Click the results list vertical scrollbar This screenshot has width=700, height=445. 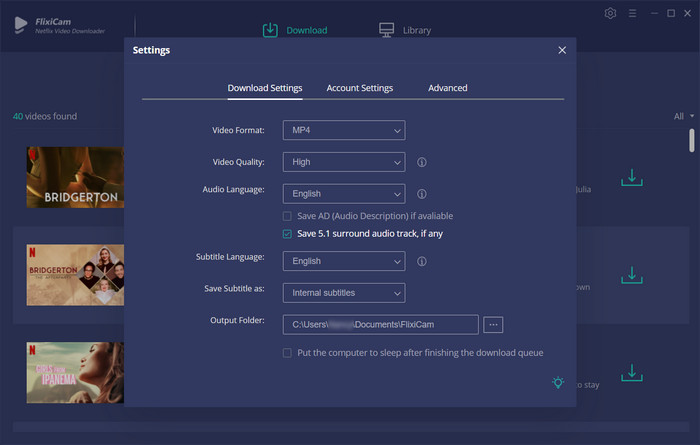[692, 141]
